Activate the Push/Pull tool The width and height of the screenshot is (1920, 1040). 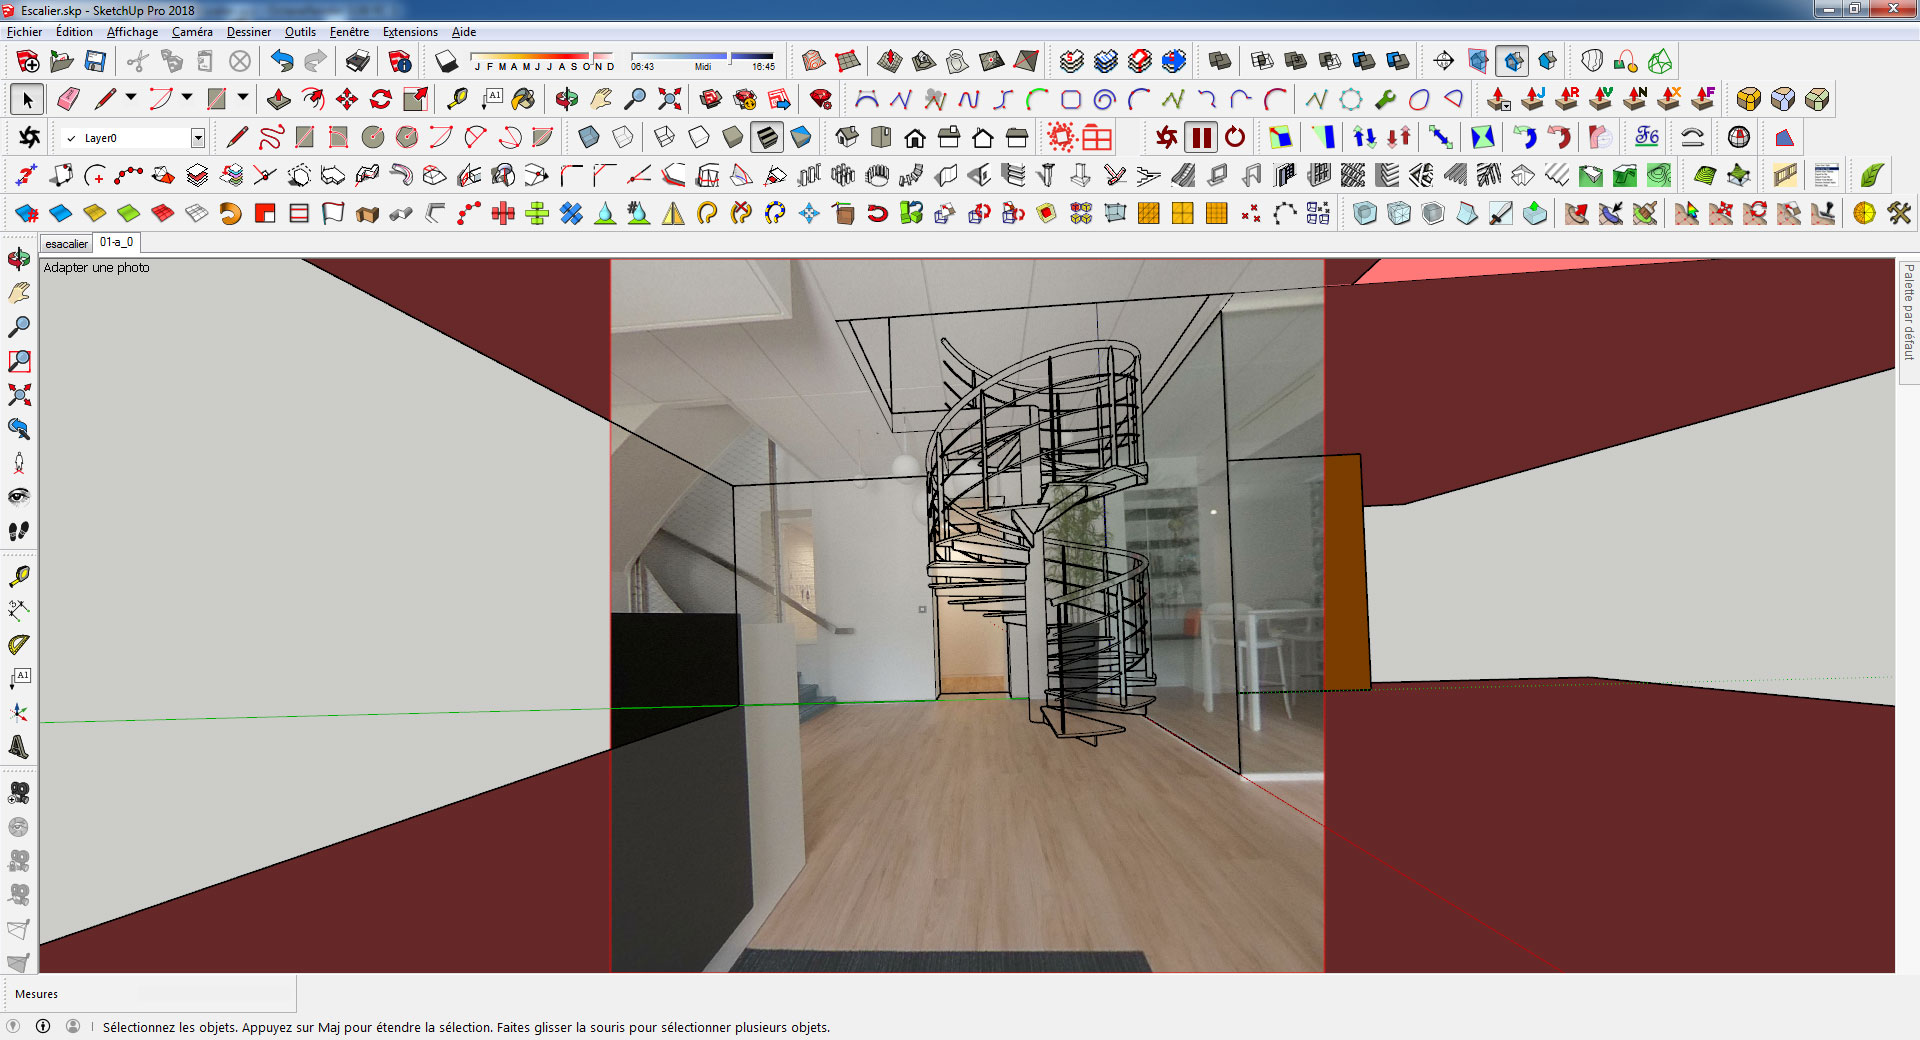[x=279, y=99]
